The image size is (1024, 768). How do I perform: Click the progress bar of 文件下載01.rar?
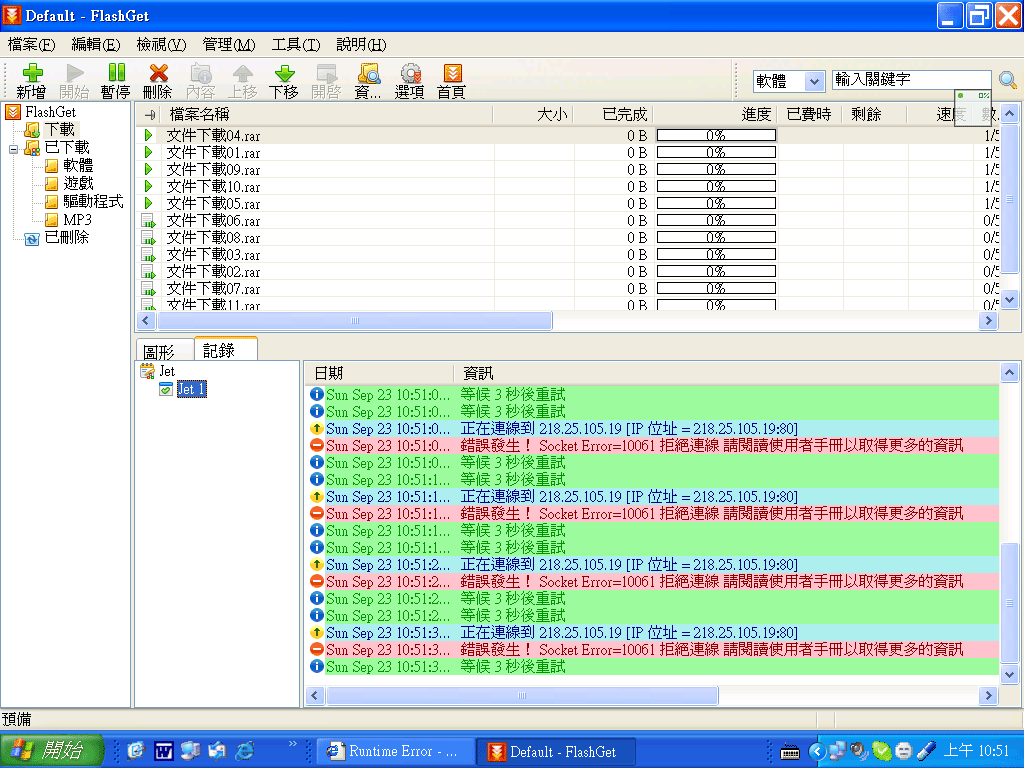pyautogui.click(x=716, y=152)
